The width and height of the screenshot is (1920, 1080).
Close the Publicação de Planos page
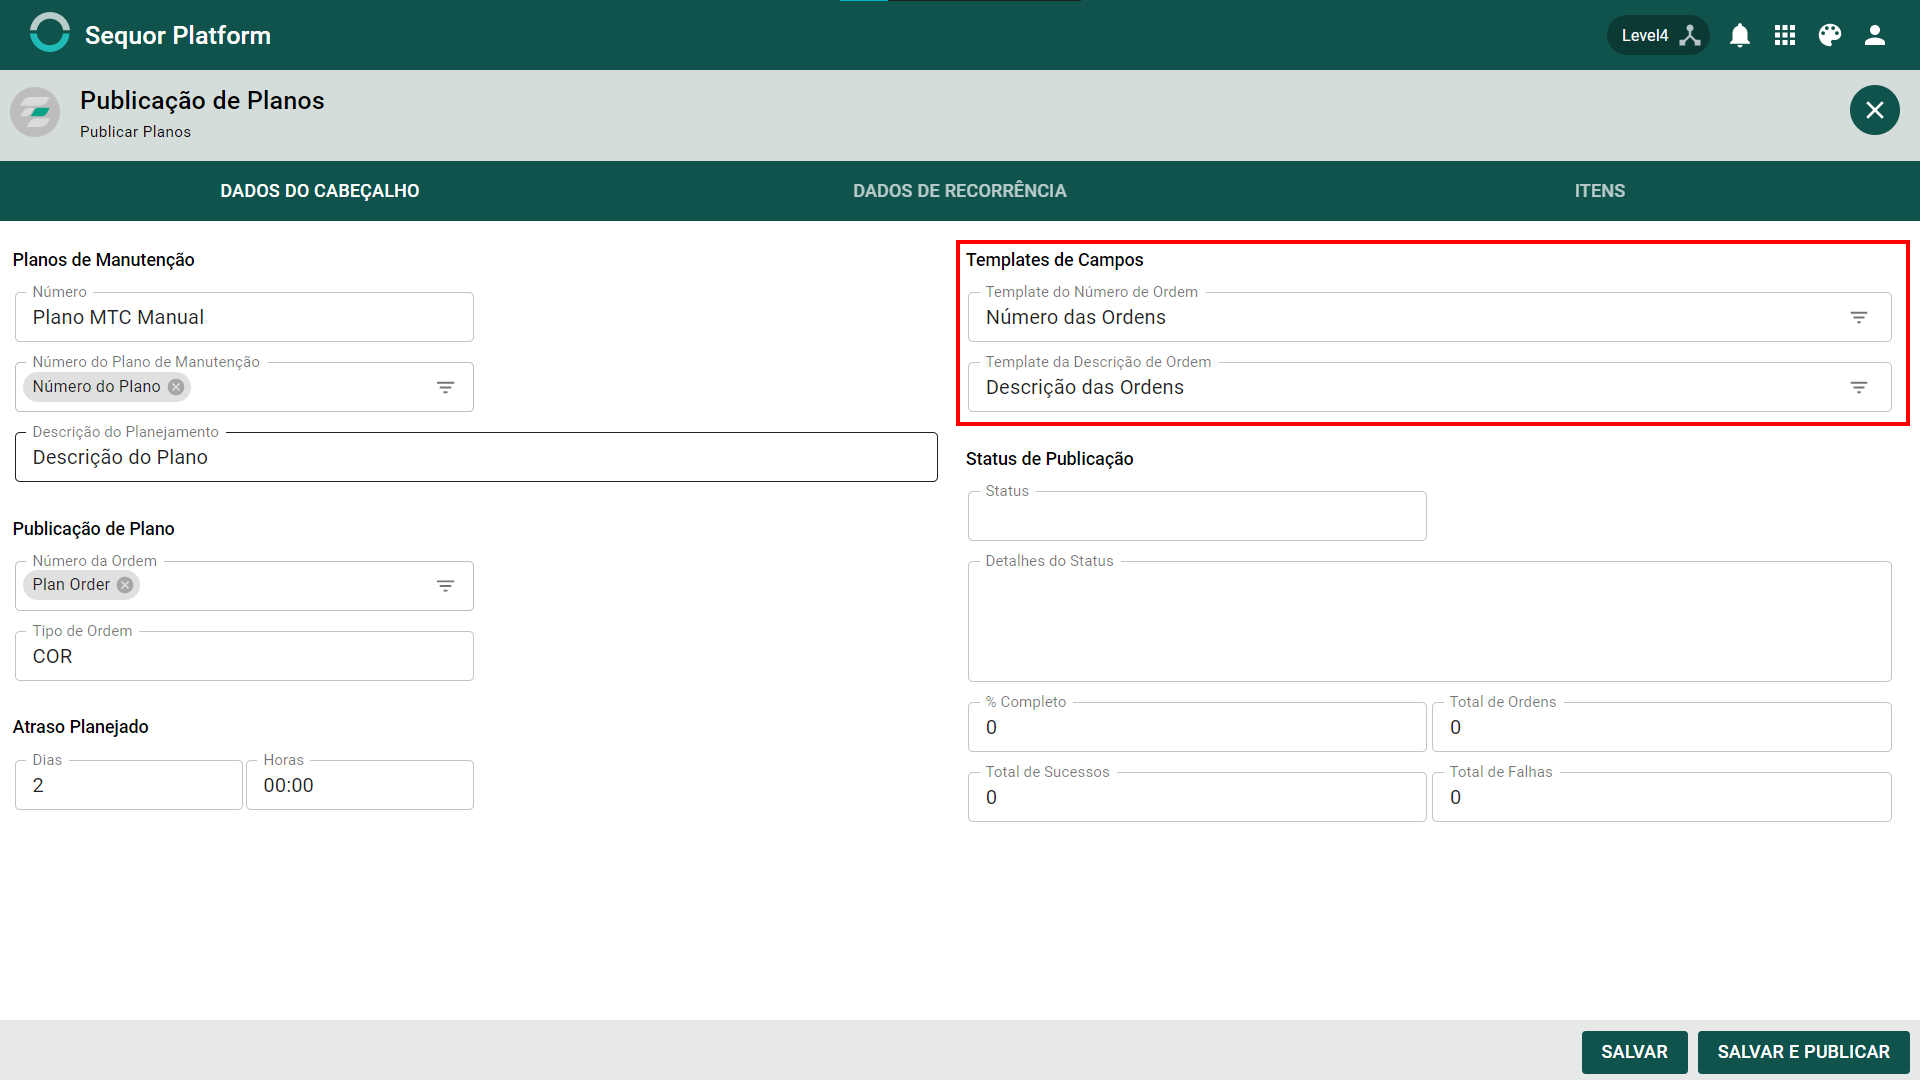pos(1875,110)
